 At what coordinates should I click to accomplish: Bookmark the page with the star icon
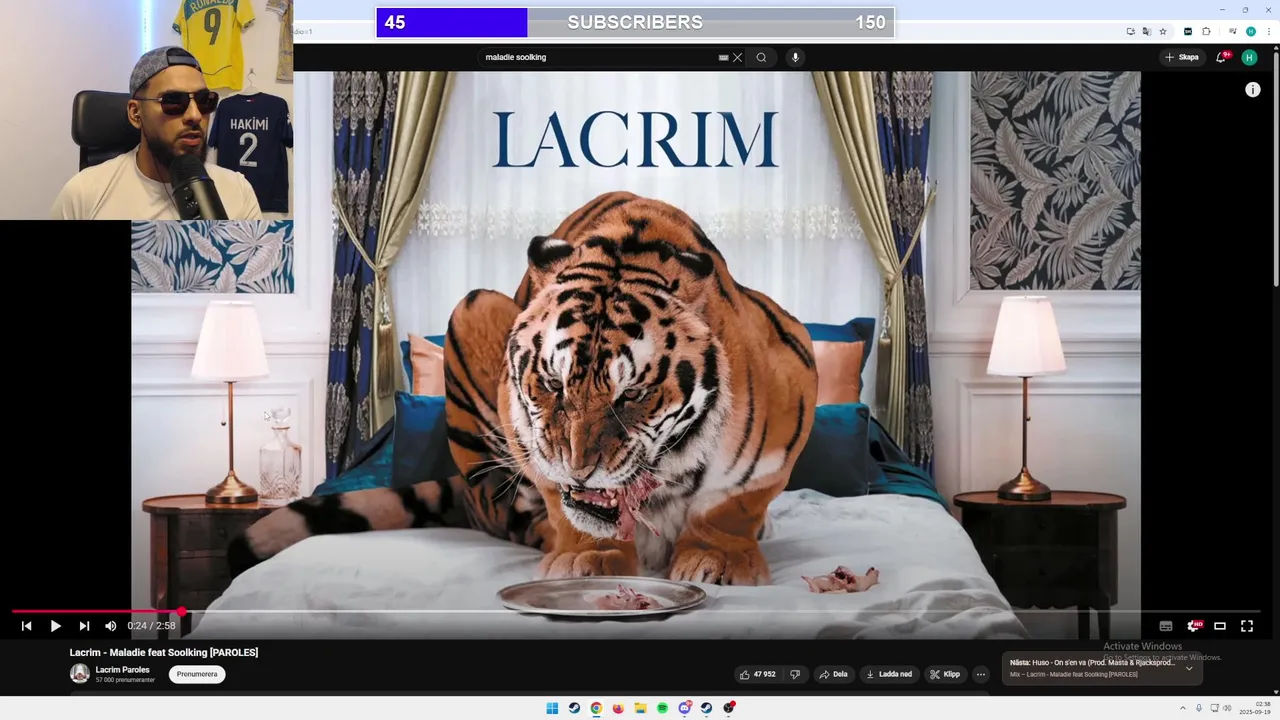click(1163, 31)
